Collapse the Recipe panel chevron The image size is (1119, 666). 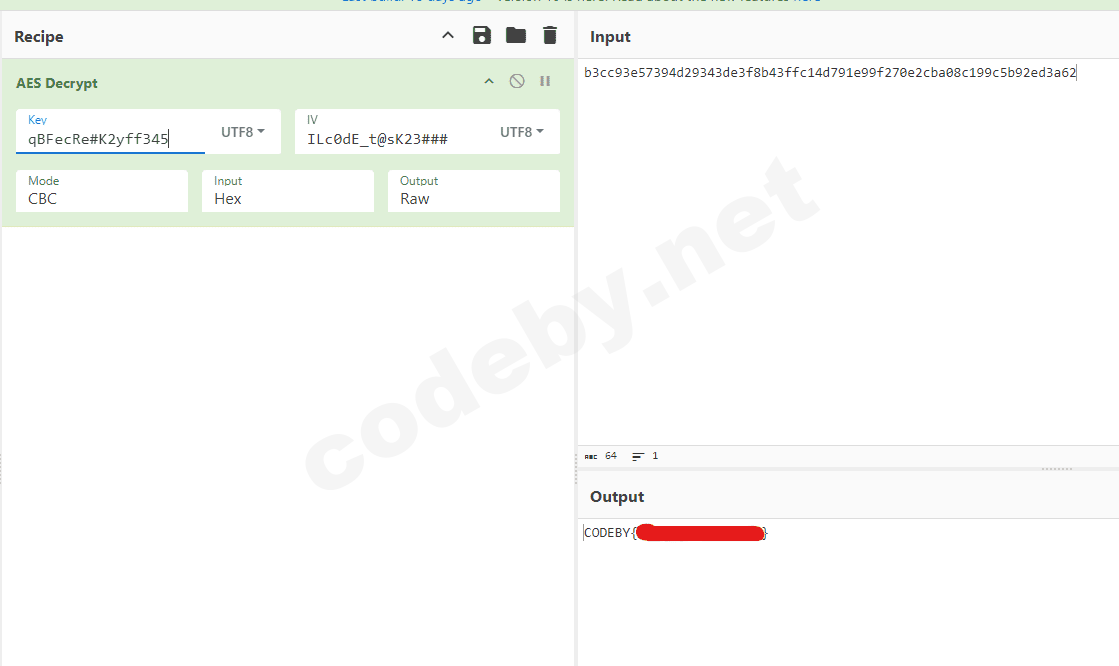click(447, 35)
